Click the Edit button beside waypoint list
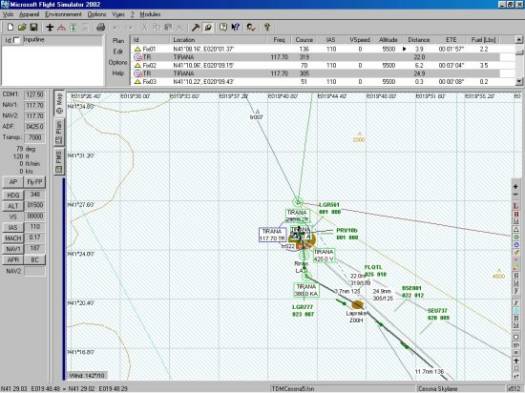The width and height of the screenshot is (525, 393). click(x=118, y=52)
